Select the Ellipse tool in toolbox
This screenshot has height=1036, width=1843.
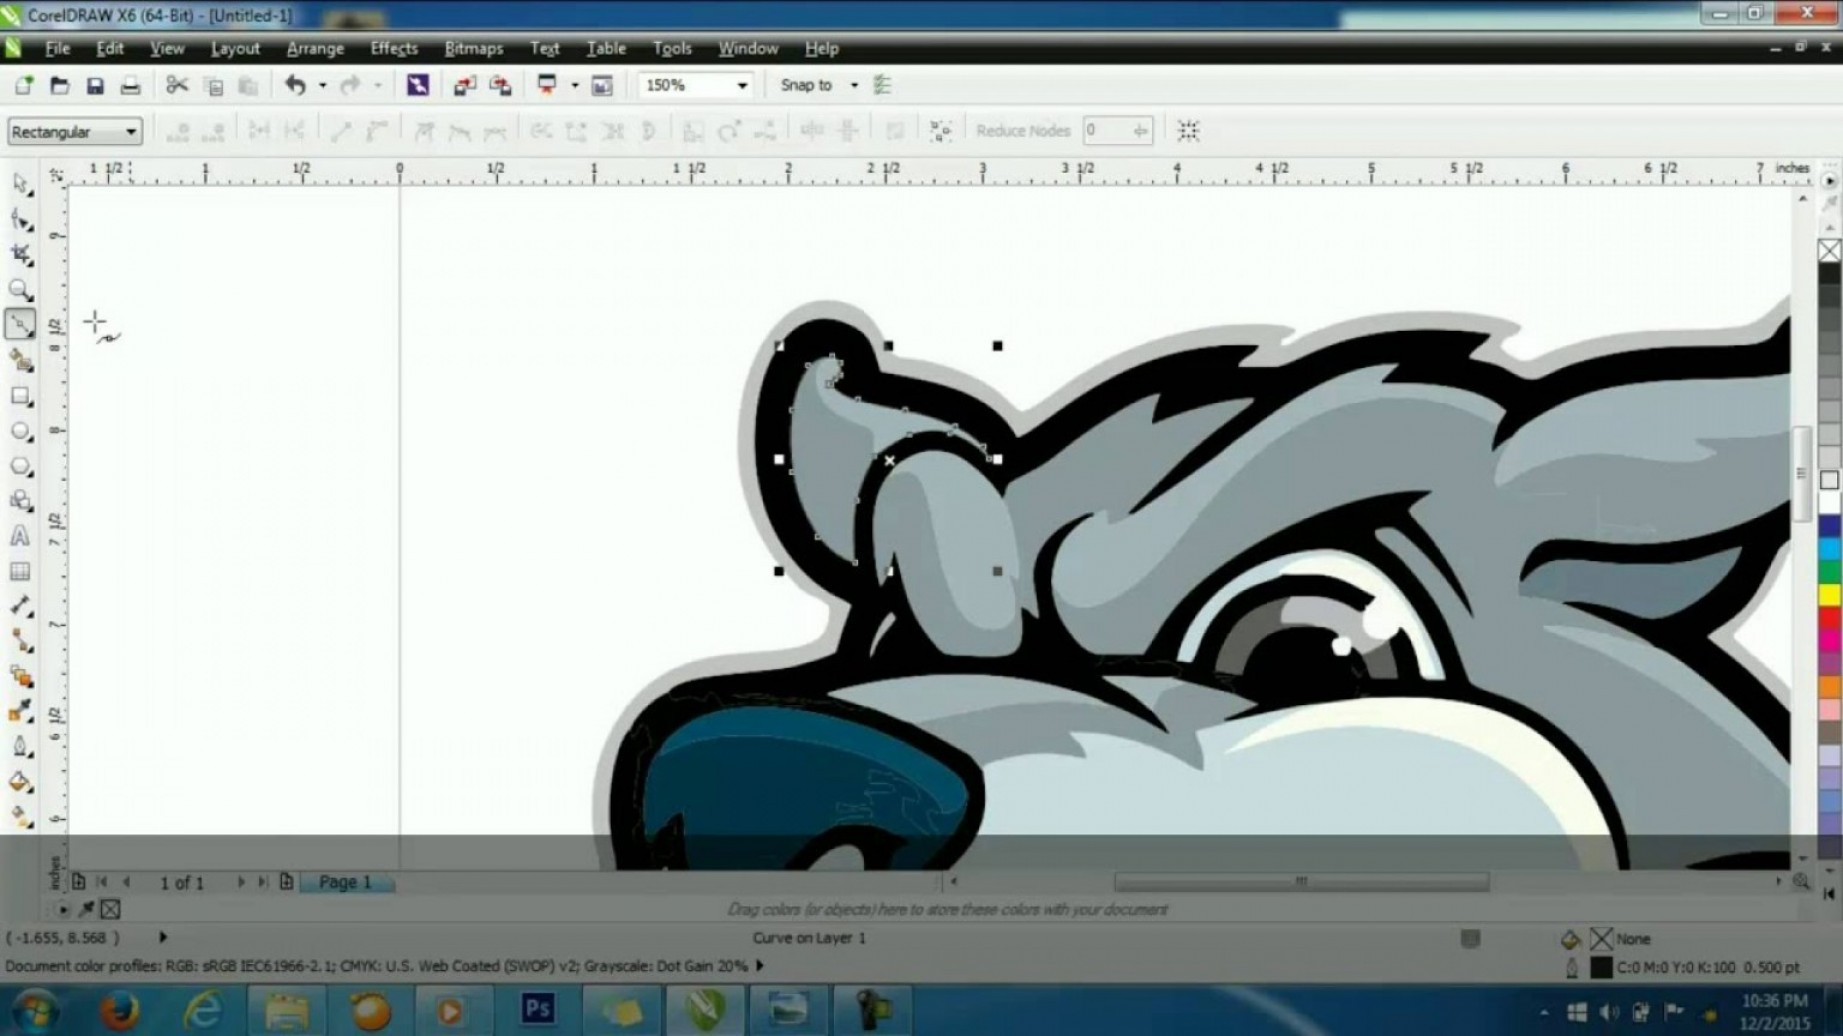coord(21,431)
